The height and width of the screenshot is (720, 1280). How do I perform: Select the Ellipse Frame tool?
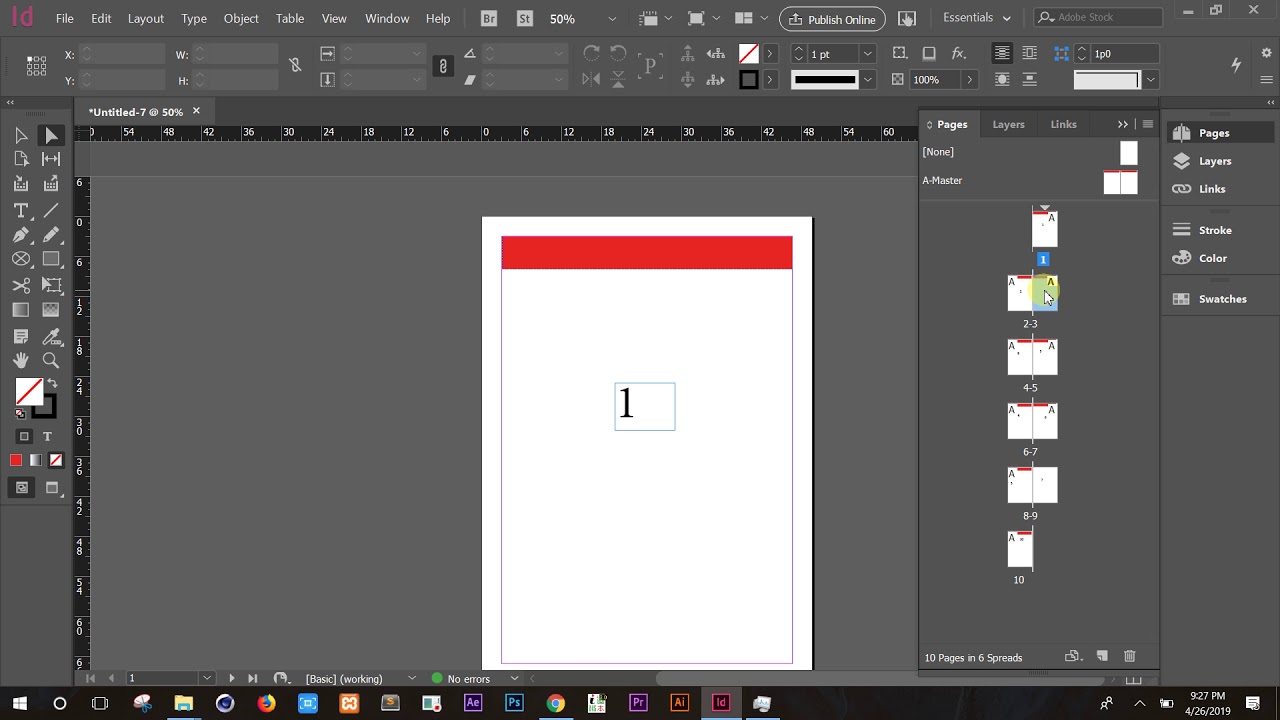(21, 259)
